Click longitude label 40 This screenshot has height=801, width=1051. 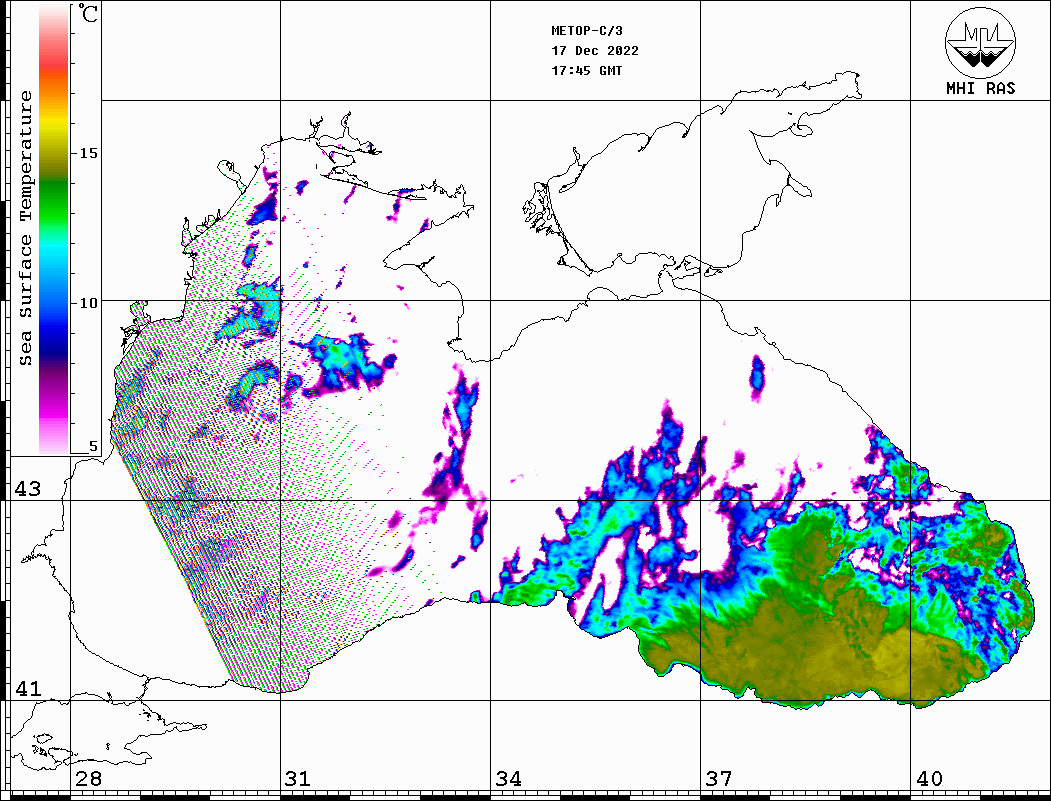click(929, 779)
